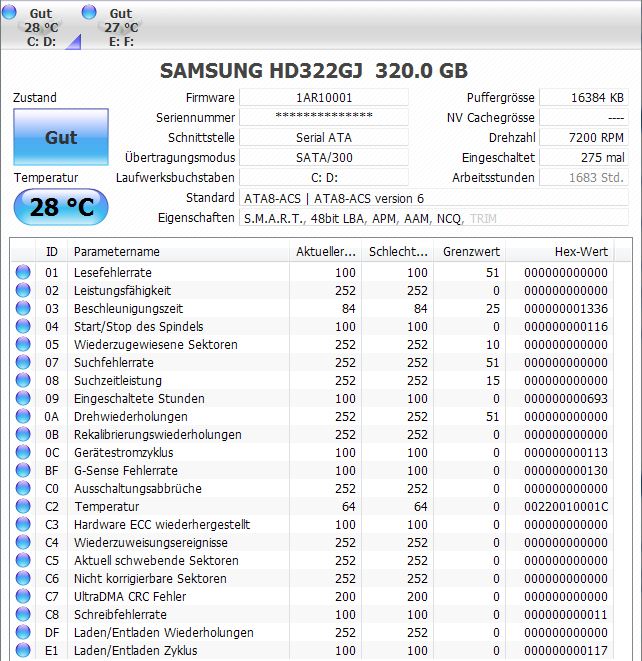
Task: Click the Standard field ATA8-ACS
Action: pyautogui.click(x=434, y=198)
